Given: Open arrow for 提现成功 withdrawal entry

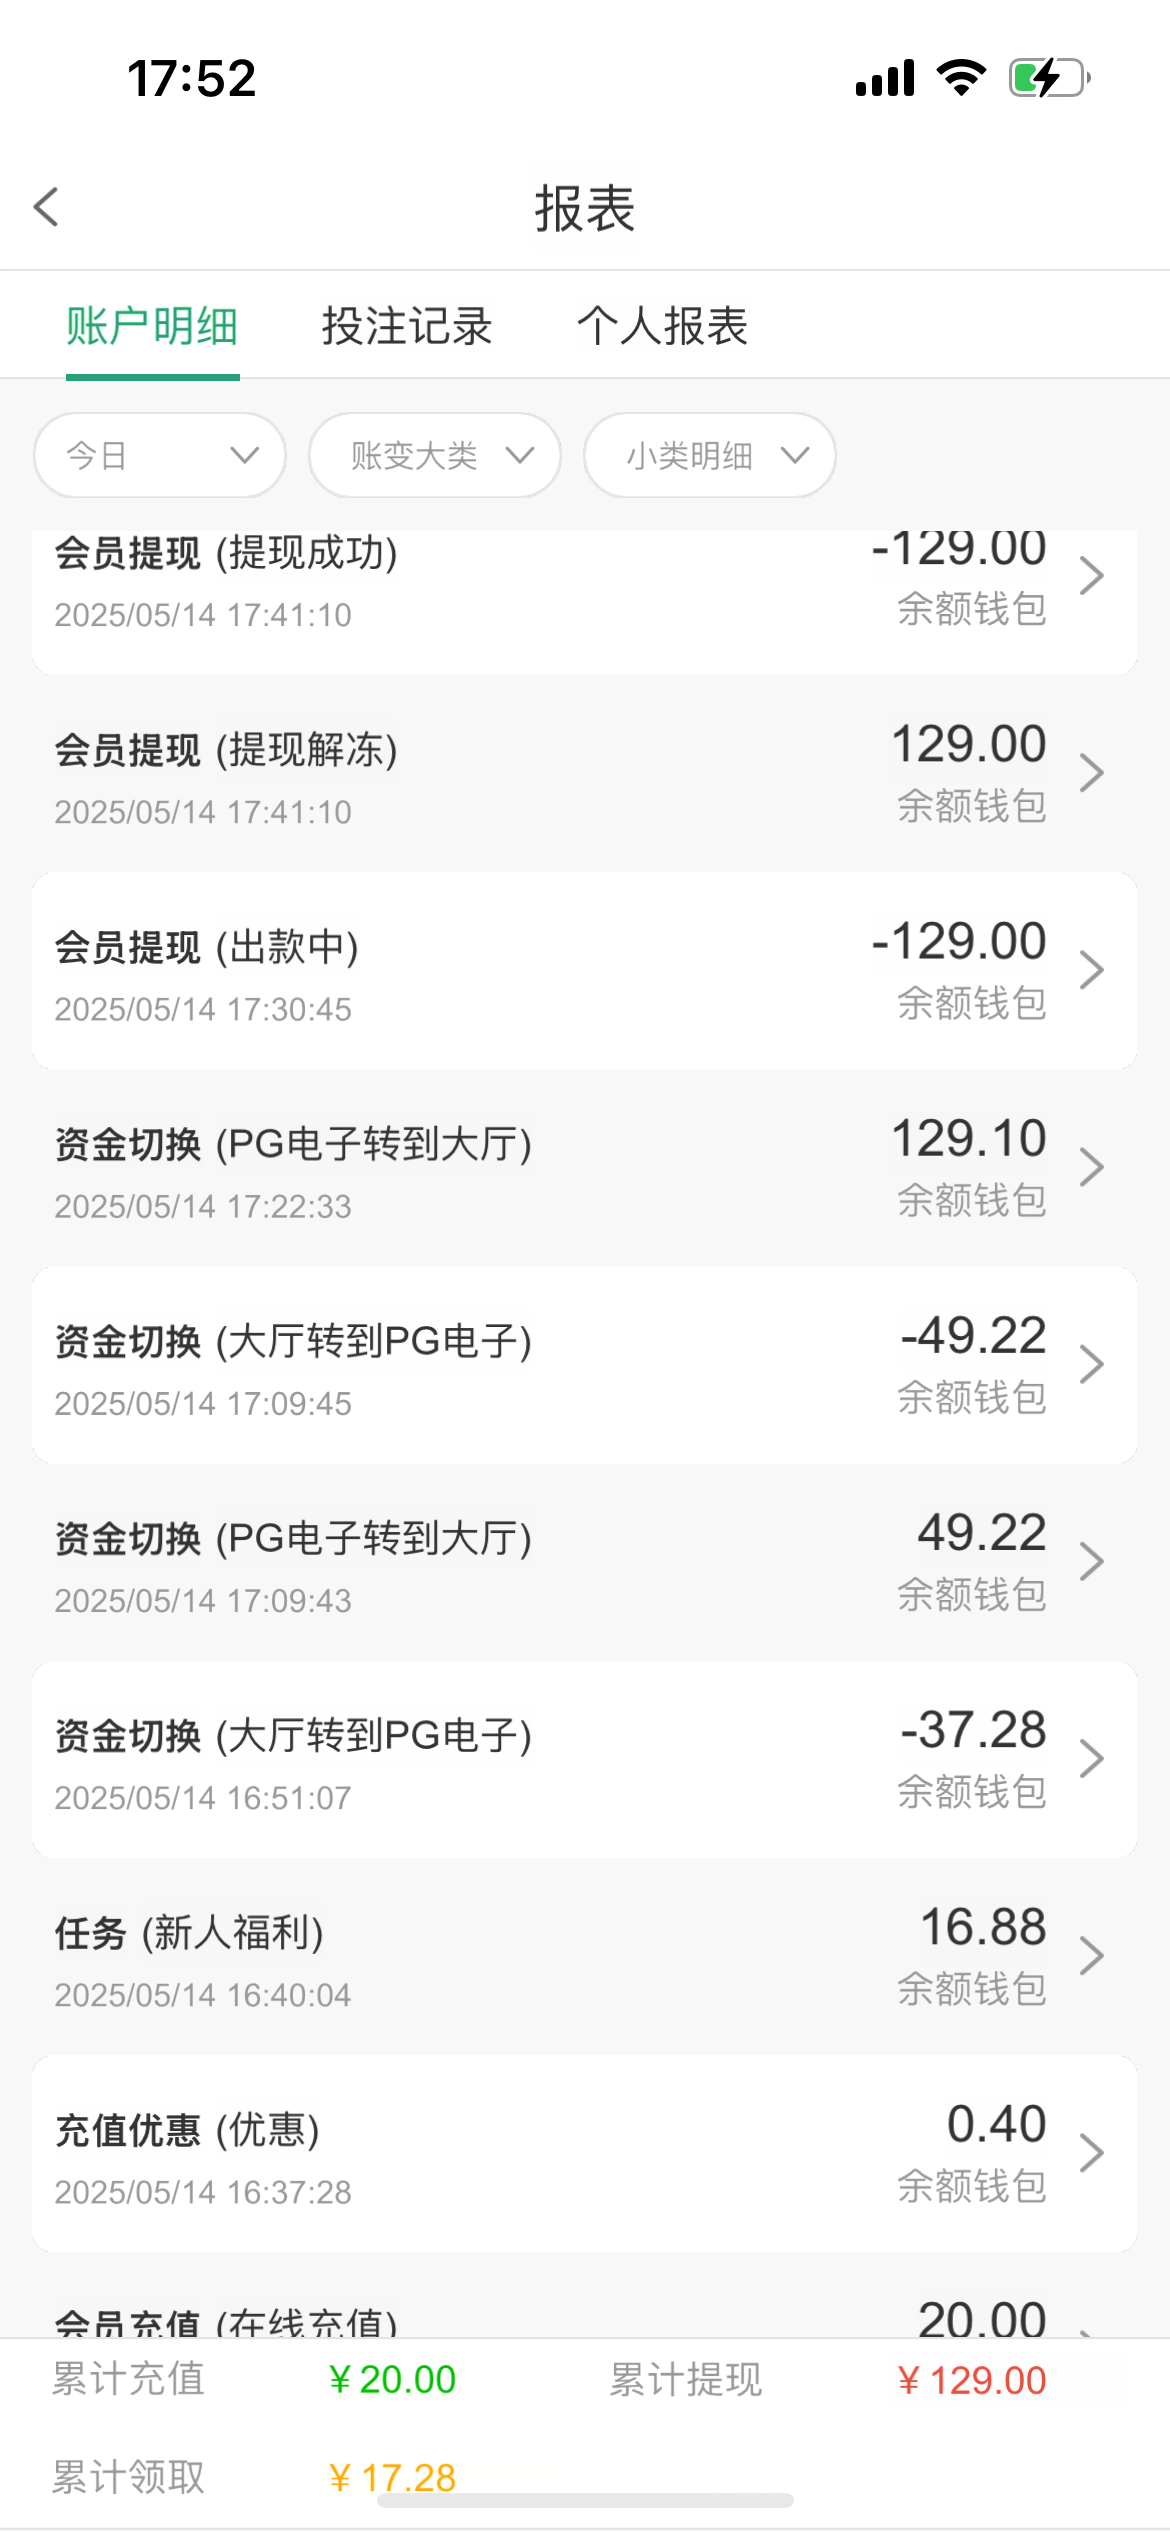Looking at the screenshot, I should (x=1092, y=576).
